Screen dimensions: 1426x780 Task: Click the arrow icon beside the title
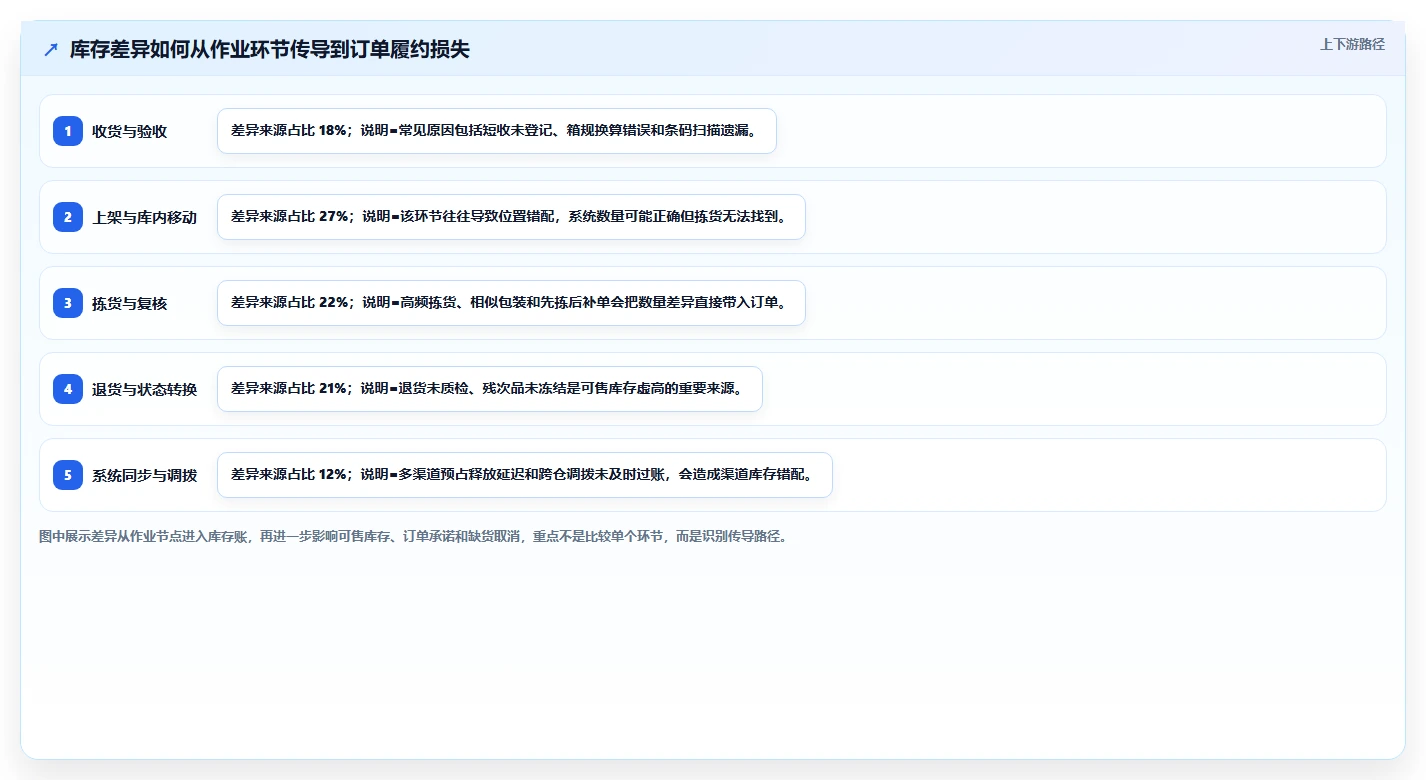(x=51, y=50)
